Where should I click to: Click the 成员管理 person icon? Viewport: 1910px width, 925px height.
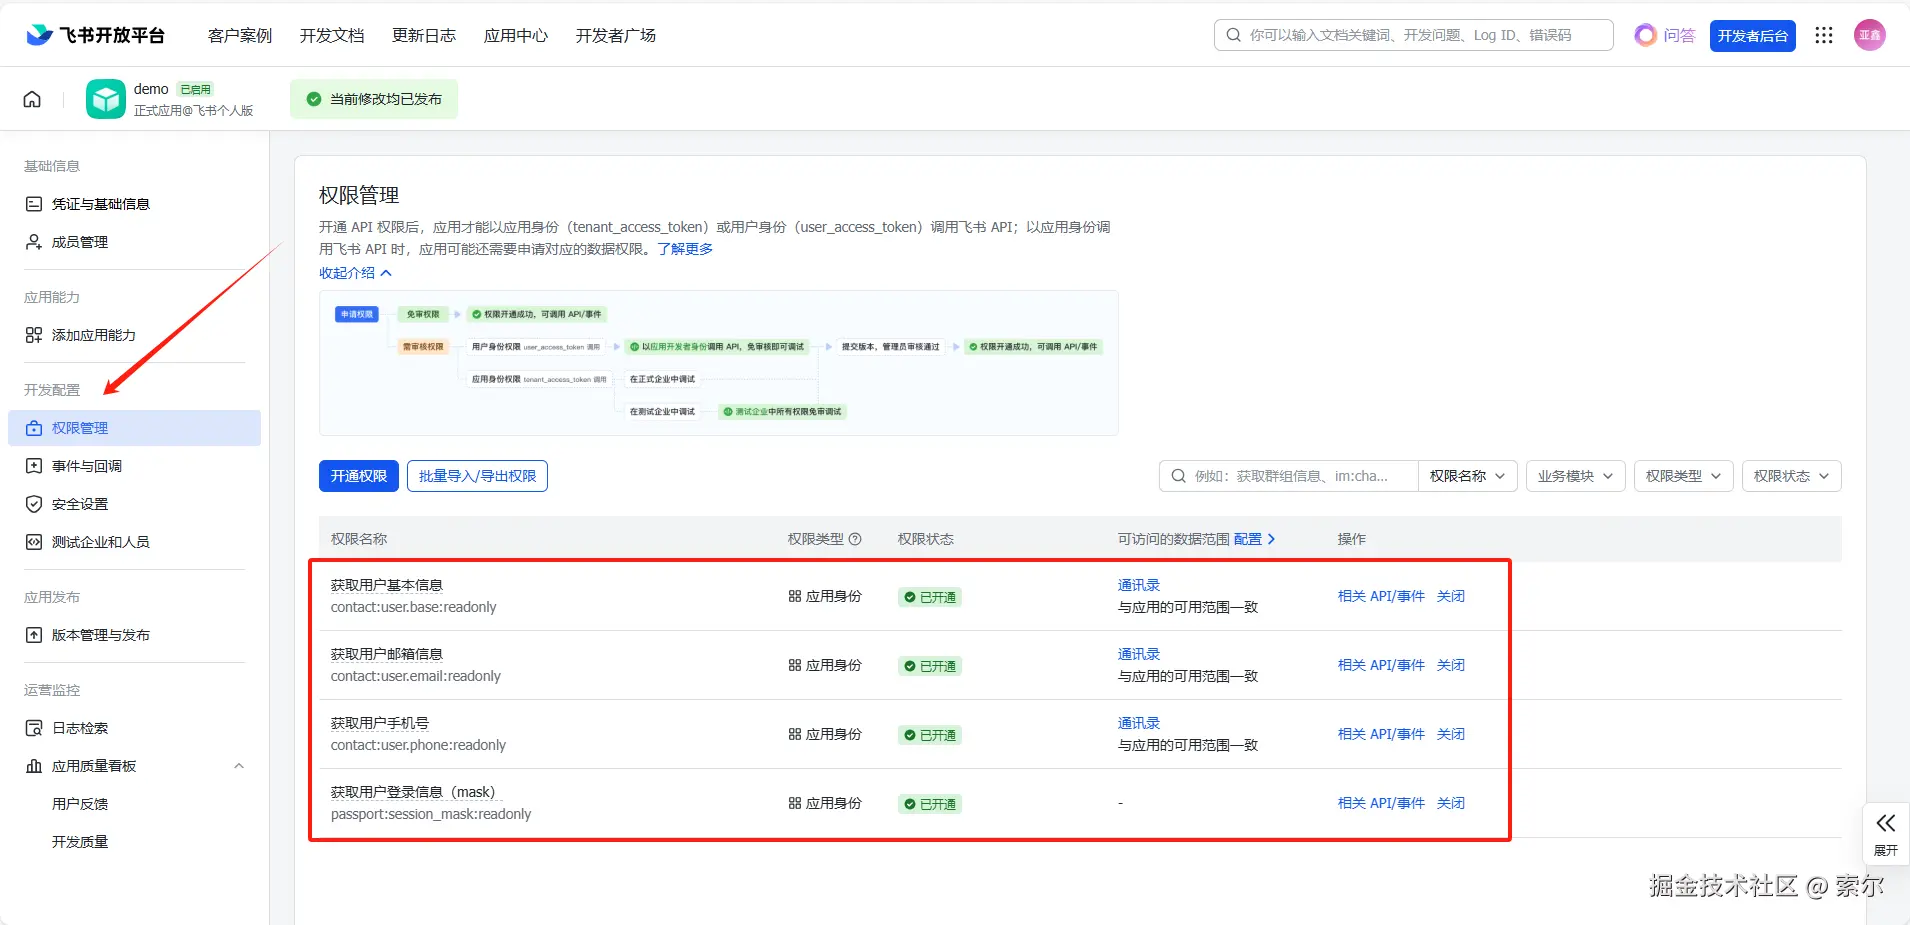coord(34,242)
